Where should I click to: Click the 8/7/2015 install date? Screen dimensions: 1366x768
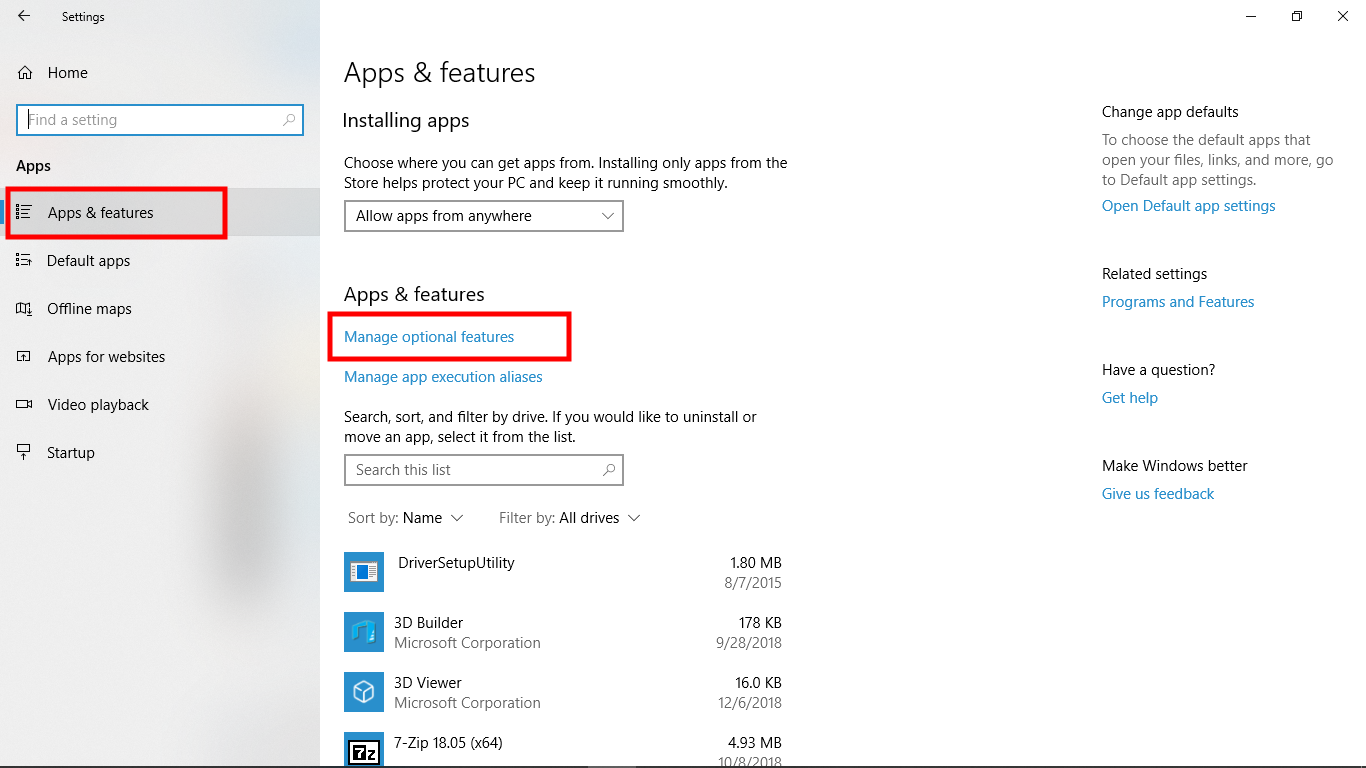[x=753, y=583]
